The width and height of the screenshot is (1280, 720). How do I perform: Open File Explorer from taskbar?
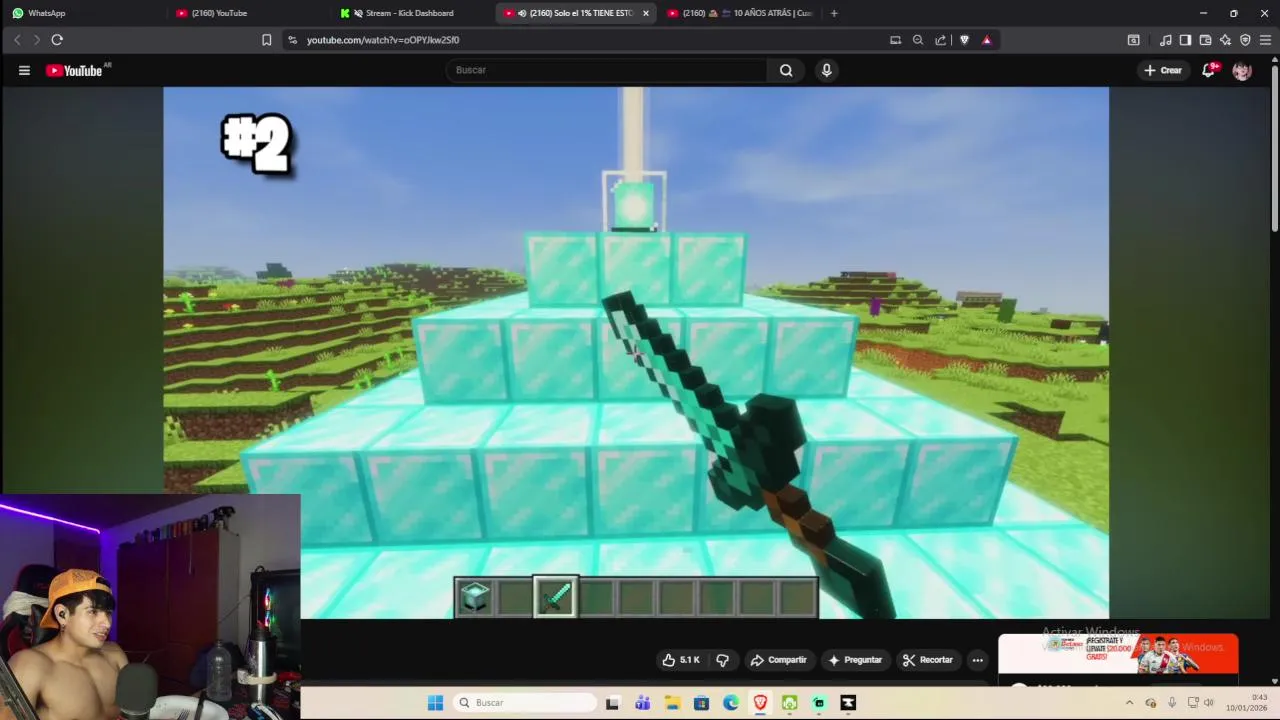click(672, 703)
